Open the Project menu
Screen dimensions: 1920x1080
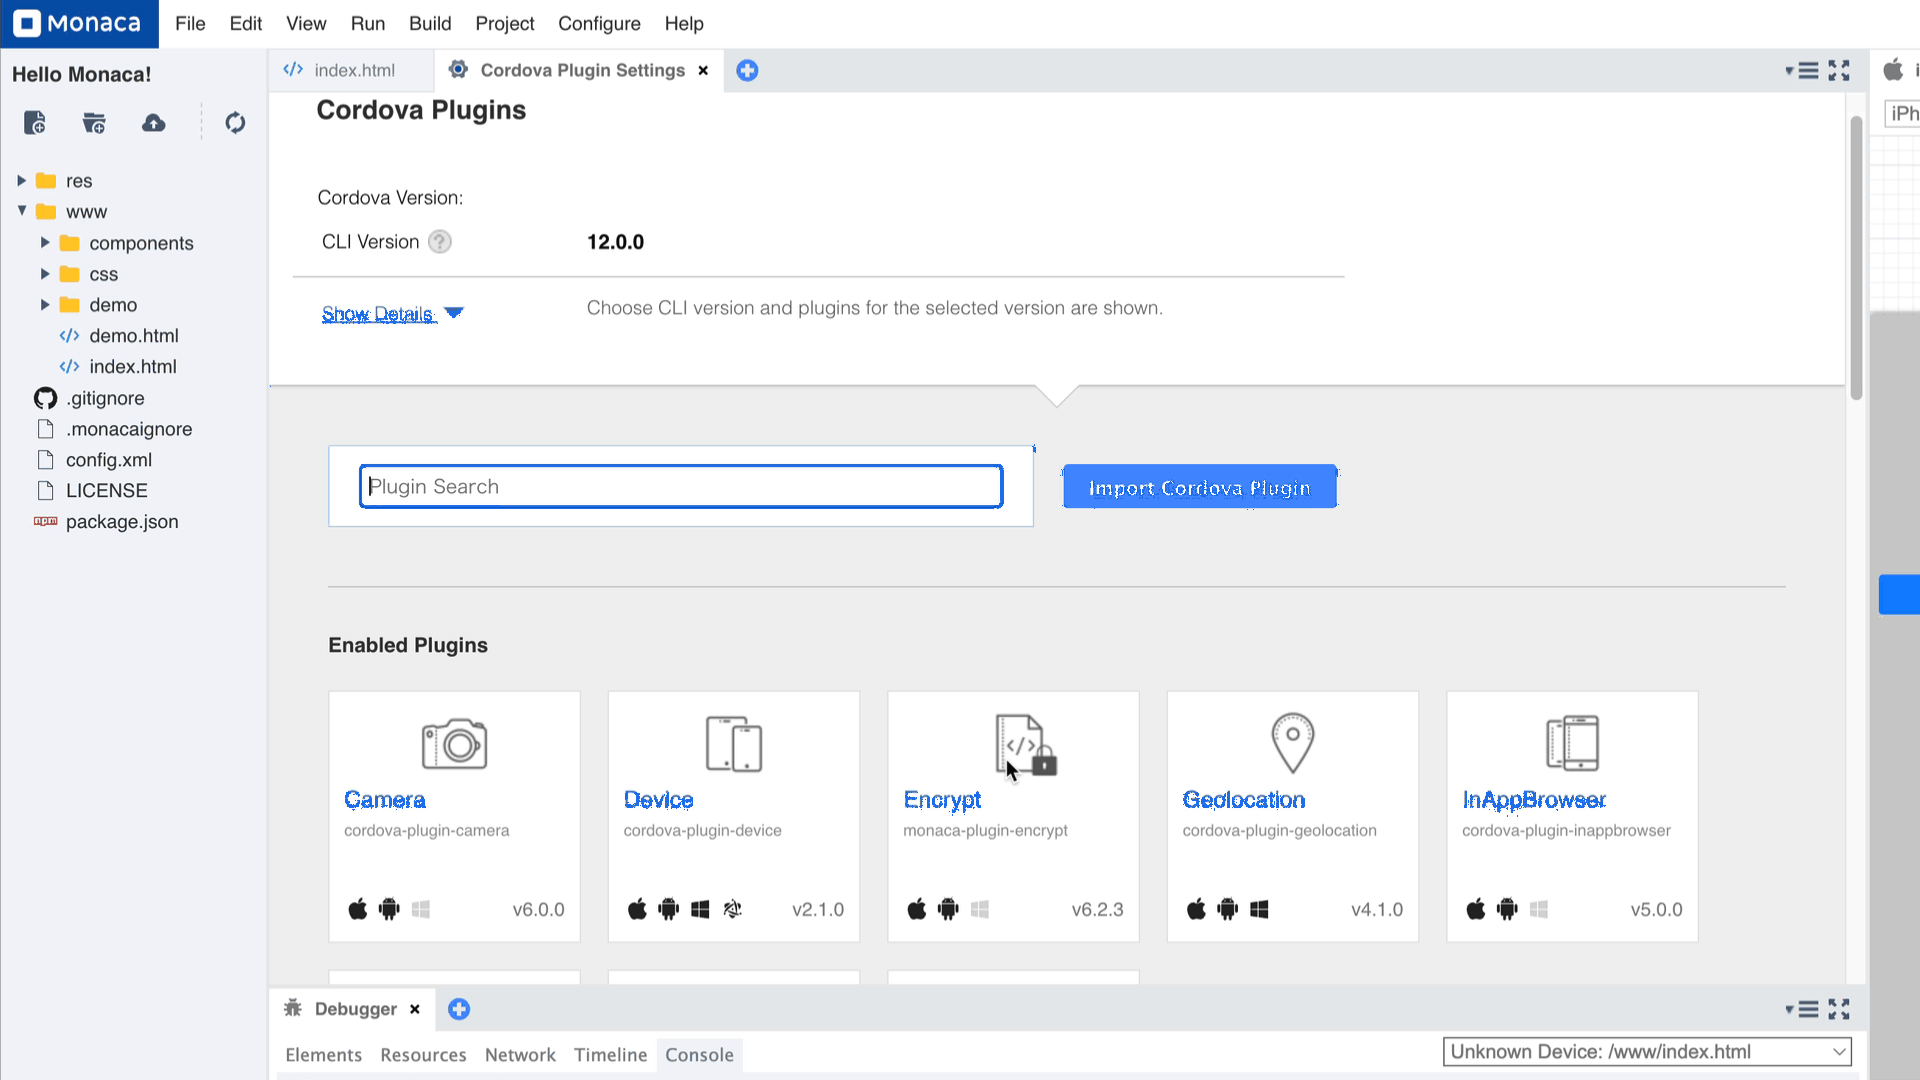[505, 23]
